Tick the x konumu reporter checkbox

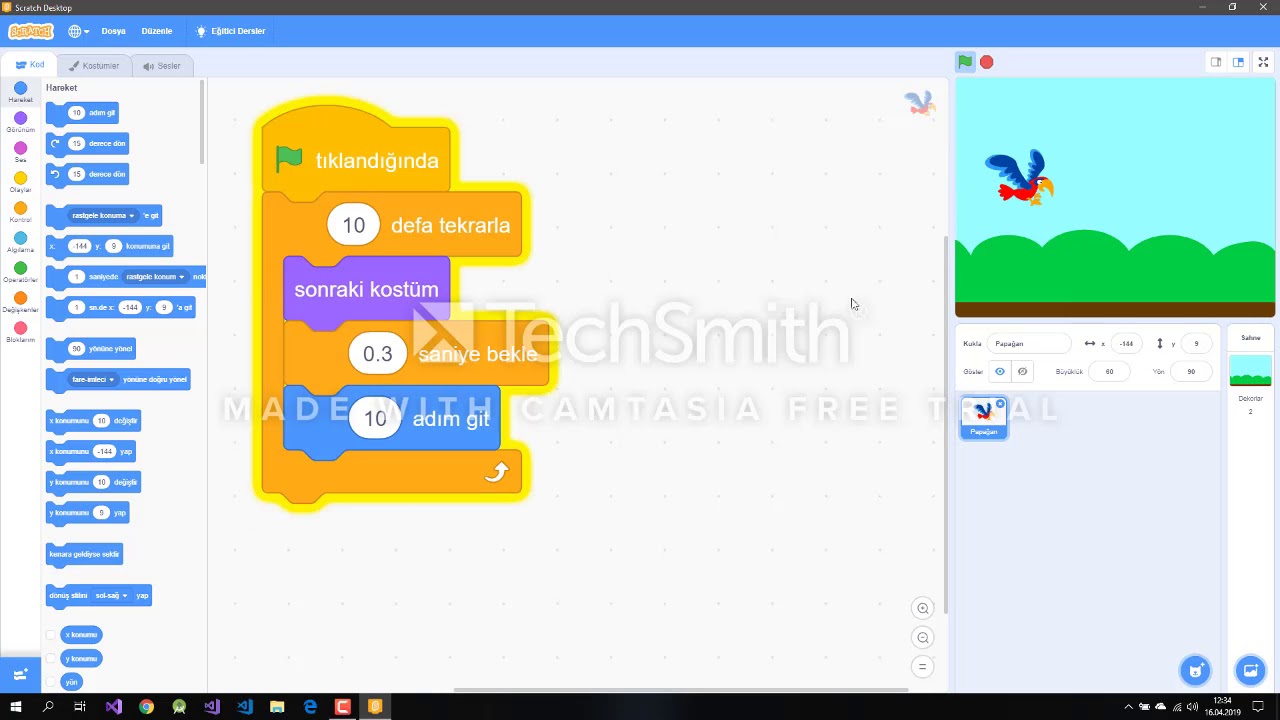(51, 635)
